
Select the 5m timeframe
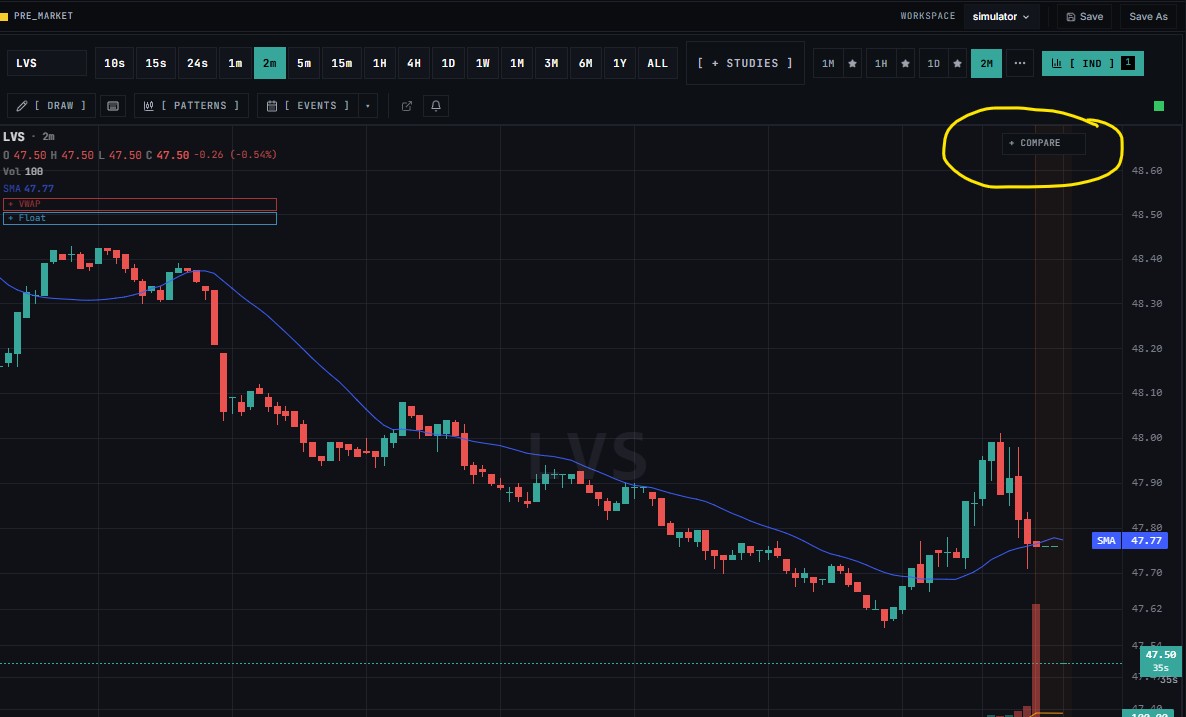pyautogui.click(x=304, y=64)
